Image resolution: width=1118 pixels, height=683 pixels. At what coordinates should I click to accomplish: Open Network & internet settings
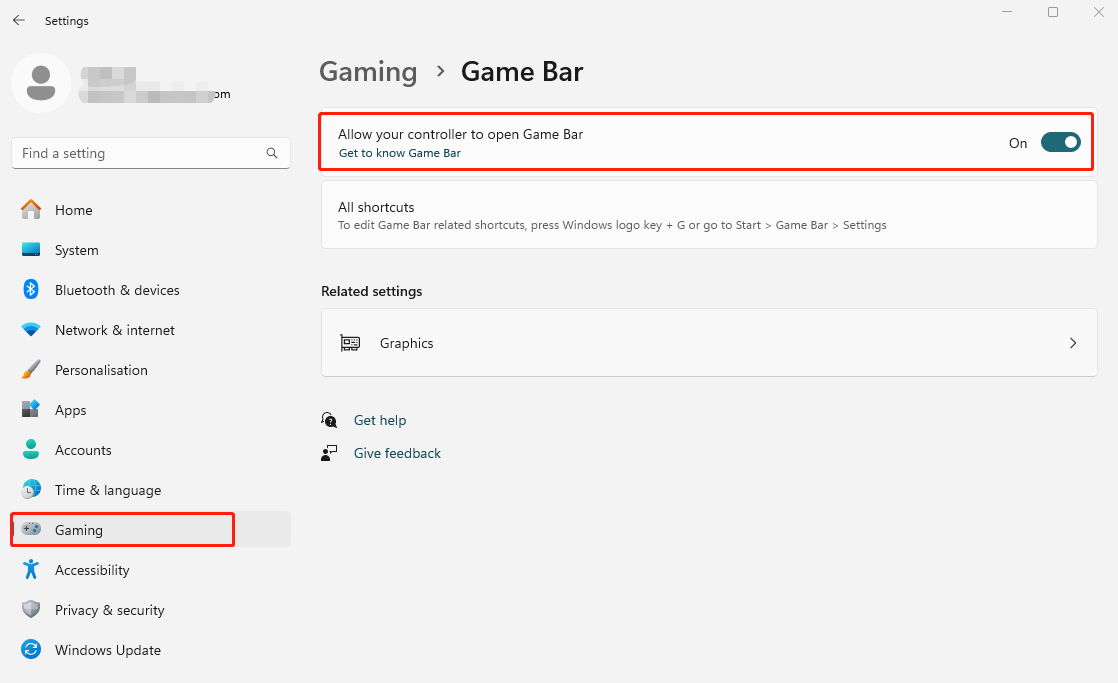(151, 329)
